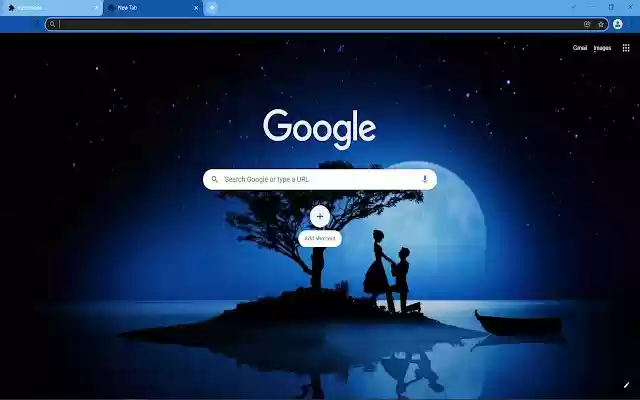The width and height of the screenshot is (640, 400).
Task: Open the tab search chevron
Action: 573,7
